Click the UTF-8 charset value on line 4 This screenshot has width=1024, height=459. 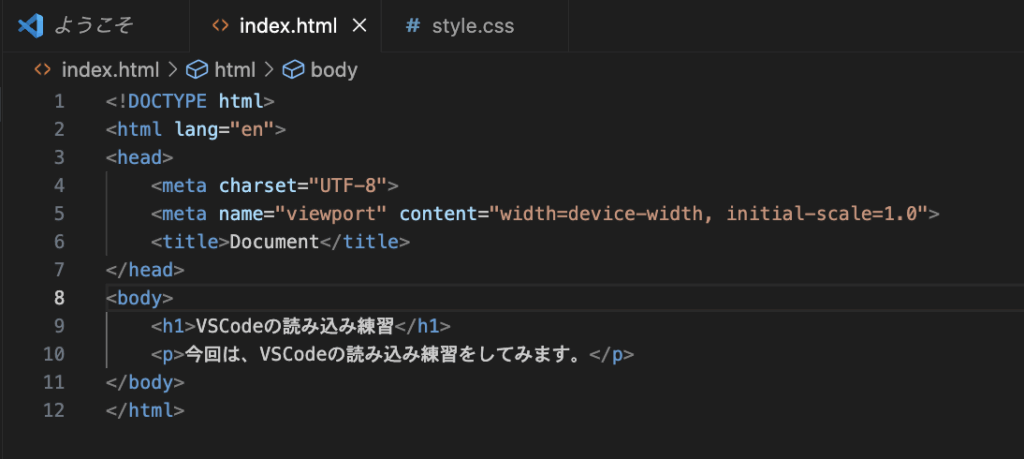[x=347, y=185]
